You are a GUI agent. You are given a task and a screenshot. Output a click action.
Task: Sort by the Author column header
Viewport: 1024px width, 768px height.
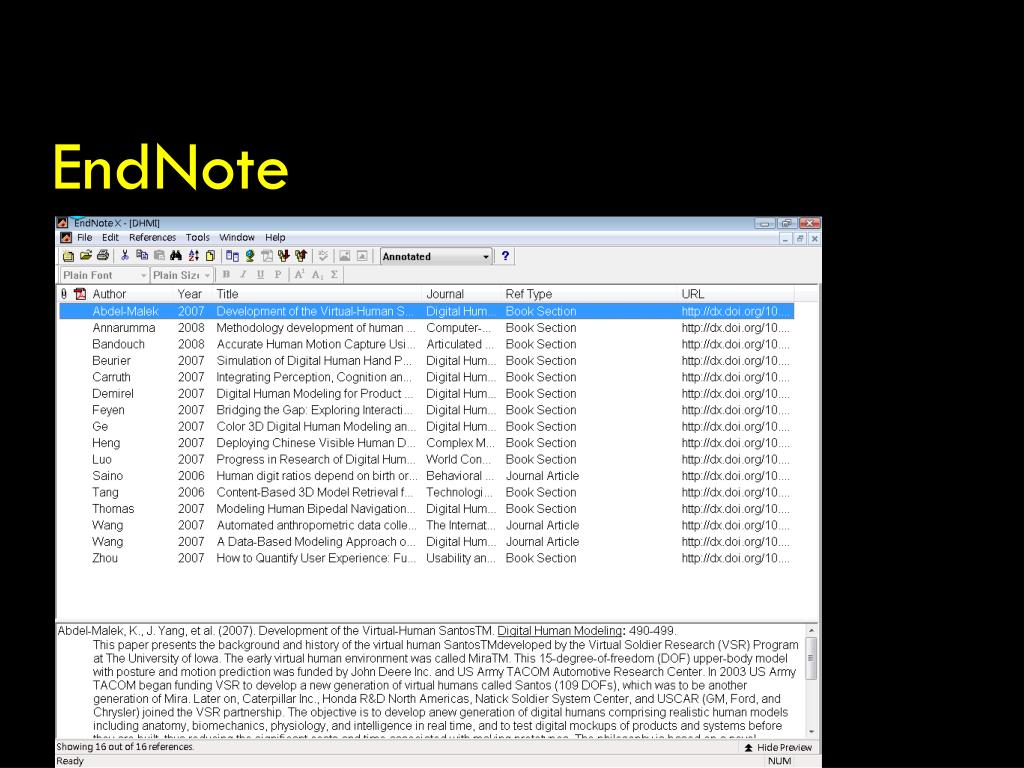[x=131, y=294]
